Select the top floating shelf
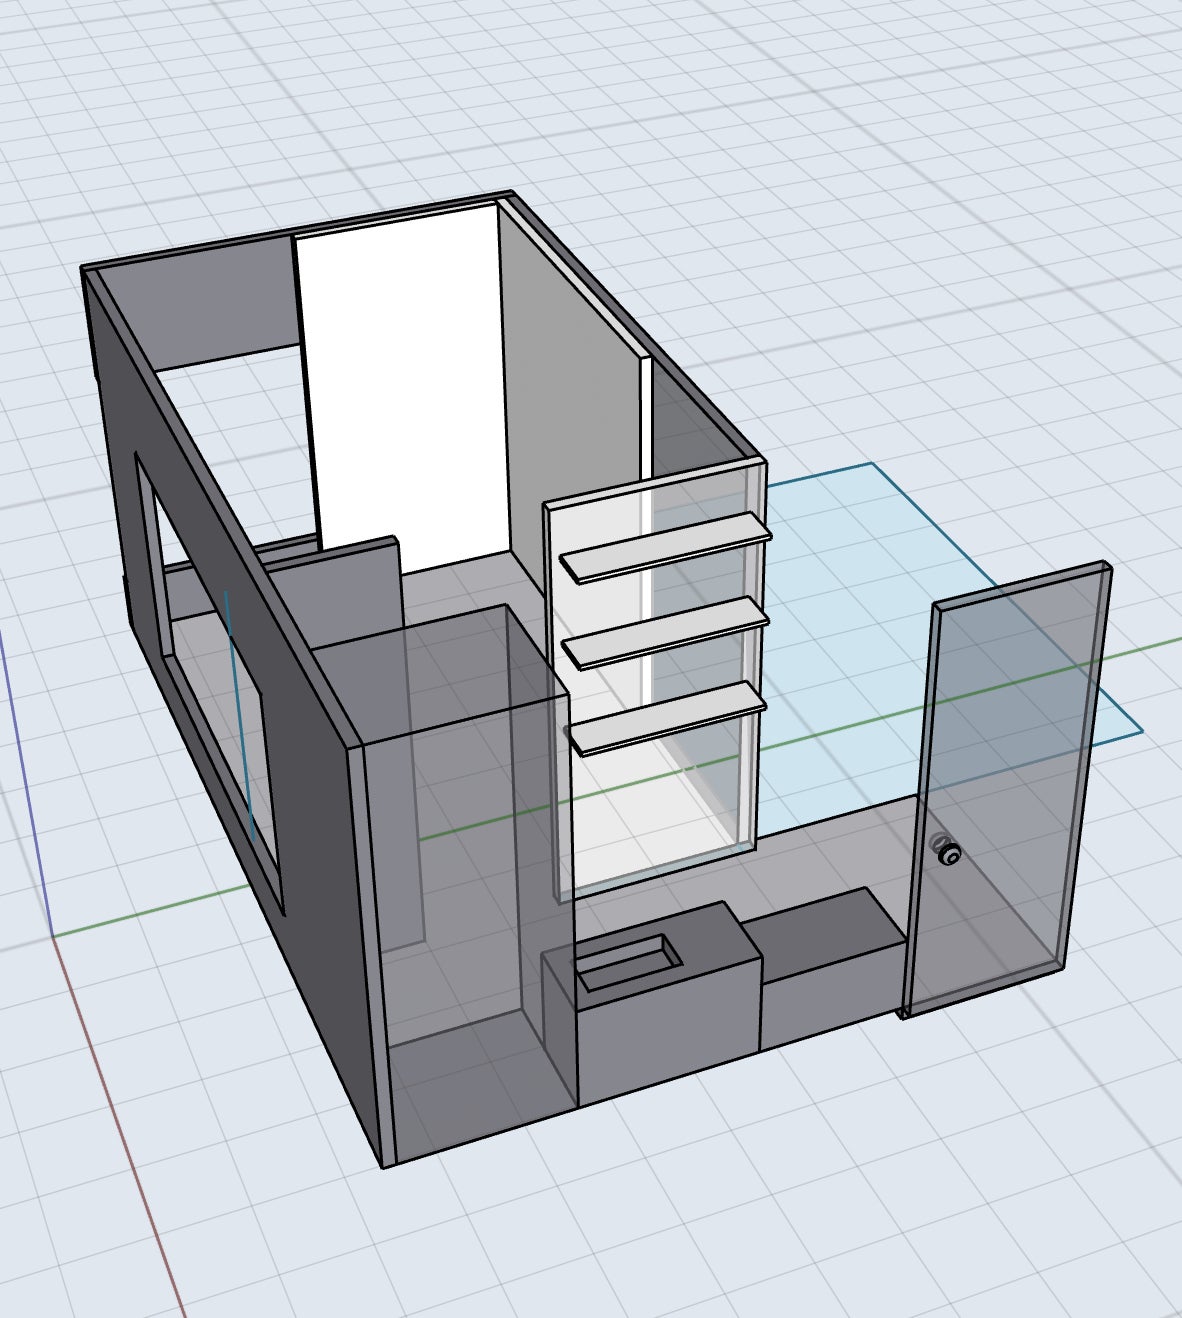This screenshot has height=1318, width=1182. [x=665, y=547]
